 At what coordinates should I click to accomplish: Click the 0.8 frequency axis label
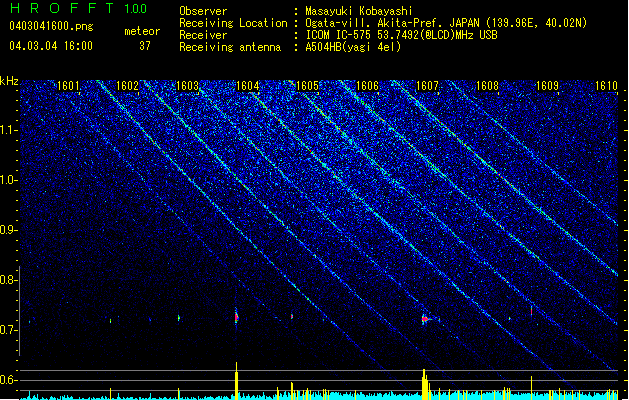[8, 280]
